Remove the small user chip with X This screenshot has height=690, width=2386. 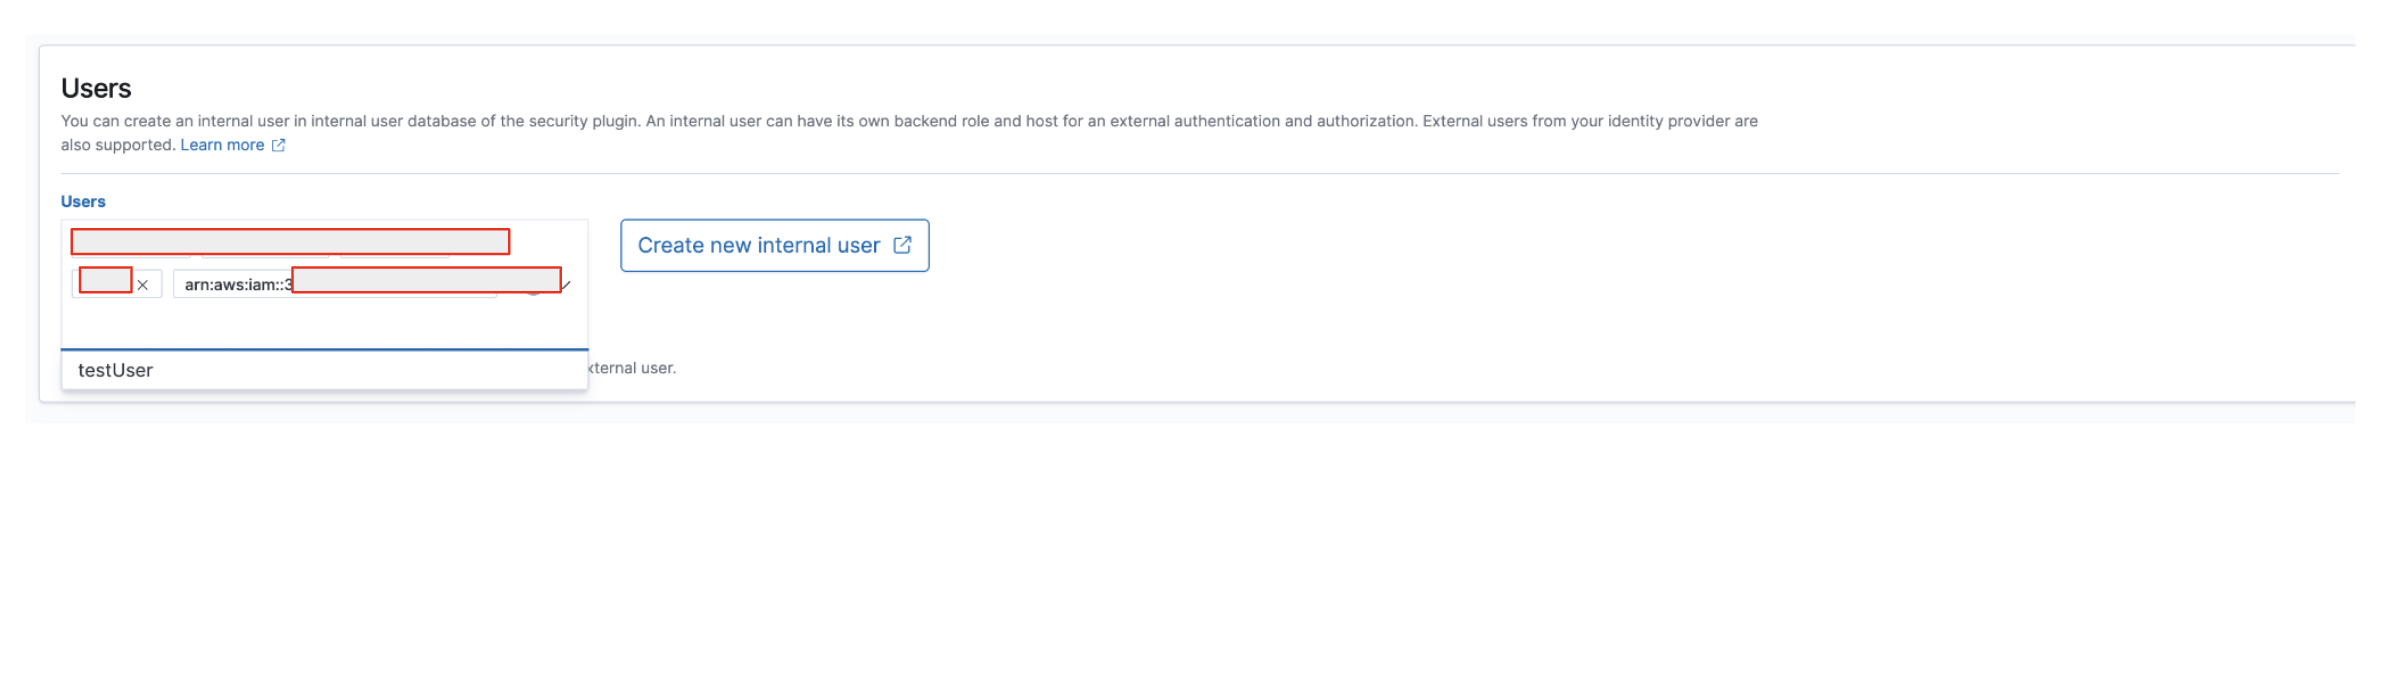pyautogui.click(x=143, y=285)
